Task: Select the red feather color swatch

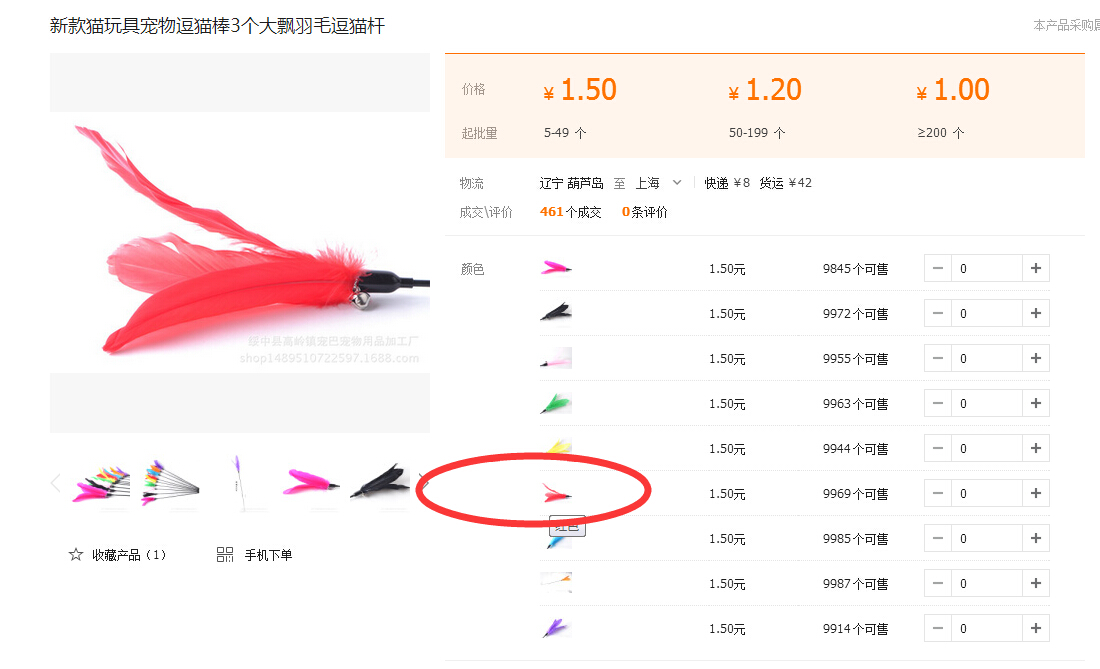Action: pyautogui.click(x=556, y=494)
